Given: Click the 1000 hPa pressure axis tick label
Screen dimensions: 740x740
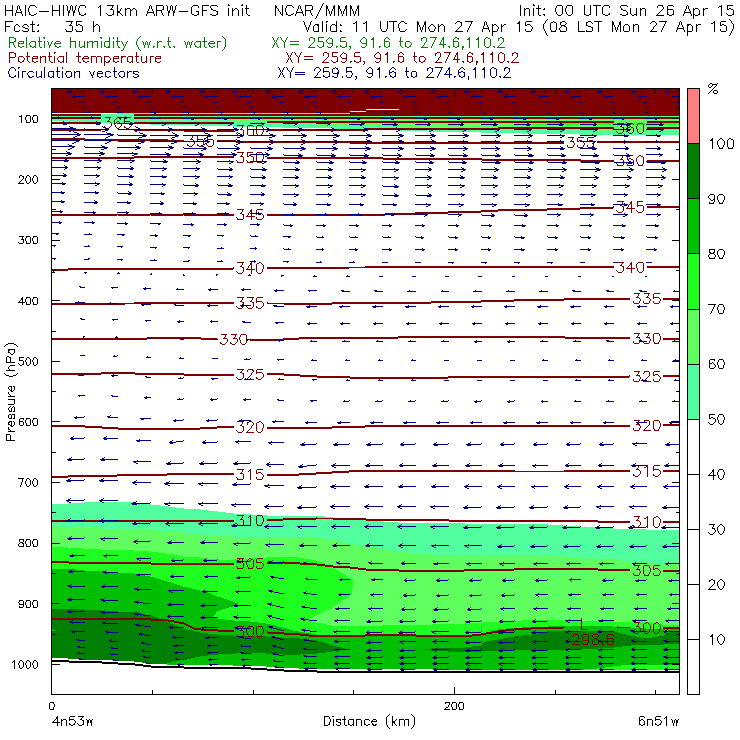Looking at the screenshot, I should (x=25, y=664).
